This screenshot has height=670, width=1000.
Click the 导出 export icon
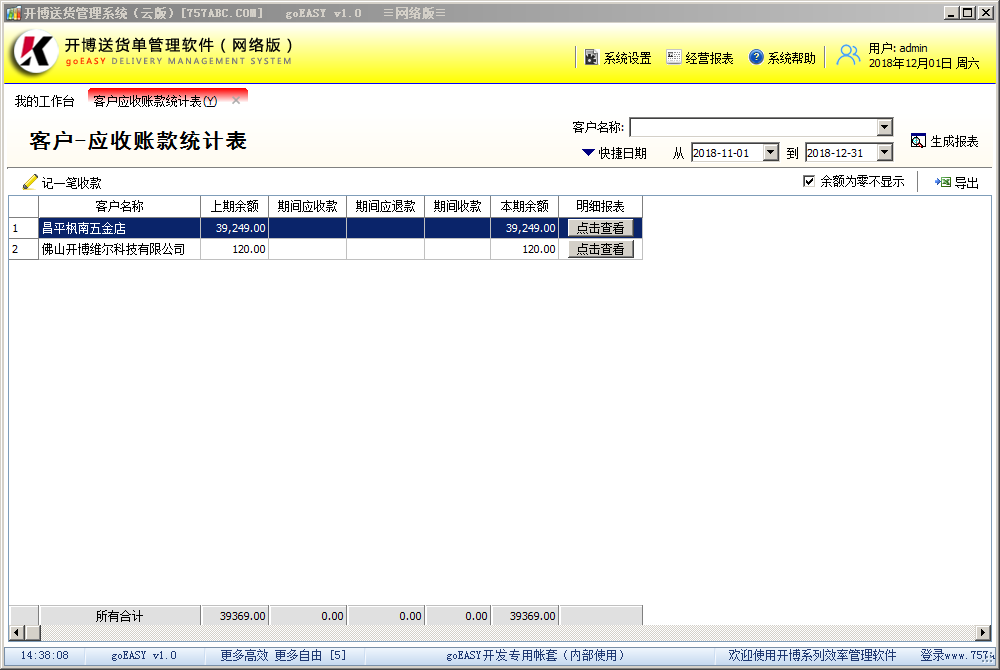(942, 183)
